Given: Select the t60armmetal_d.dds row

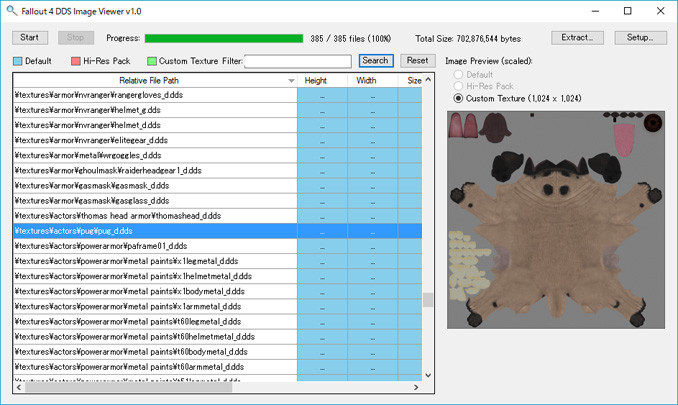Looking at the screenshot, I should click(x=217, y=367).
